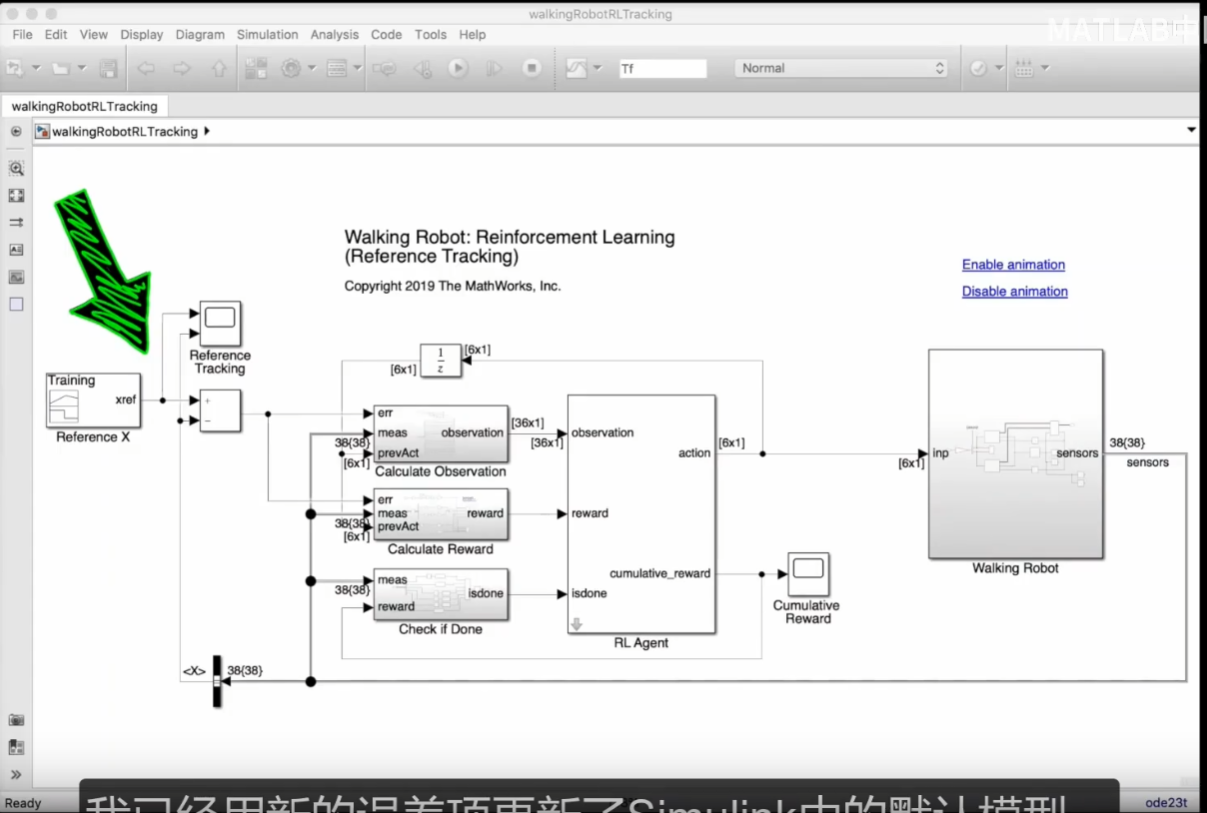The height and width of the screenshot is (813, 1207).
Task: Expand the palette with double chevron
Action: point(16,774)
